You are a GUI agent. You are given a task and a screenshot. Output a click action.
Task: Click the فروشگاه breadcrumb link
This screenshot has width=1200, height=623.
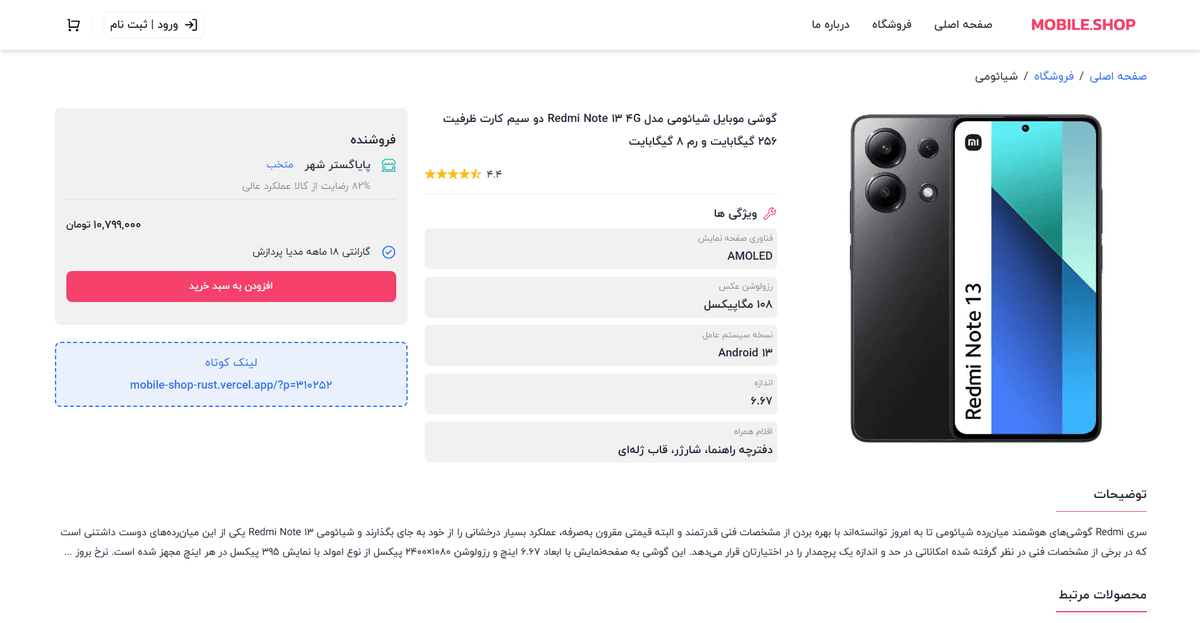tap(1054, 76)
